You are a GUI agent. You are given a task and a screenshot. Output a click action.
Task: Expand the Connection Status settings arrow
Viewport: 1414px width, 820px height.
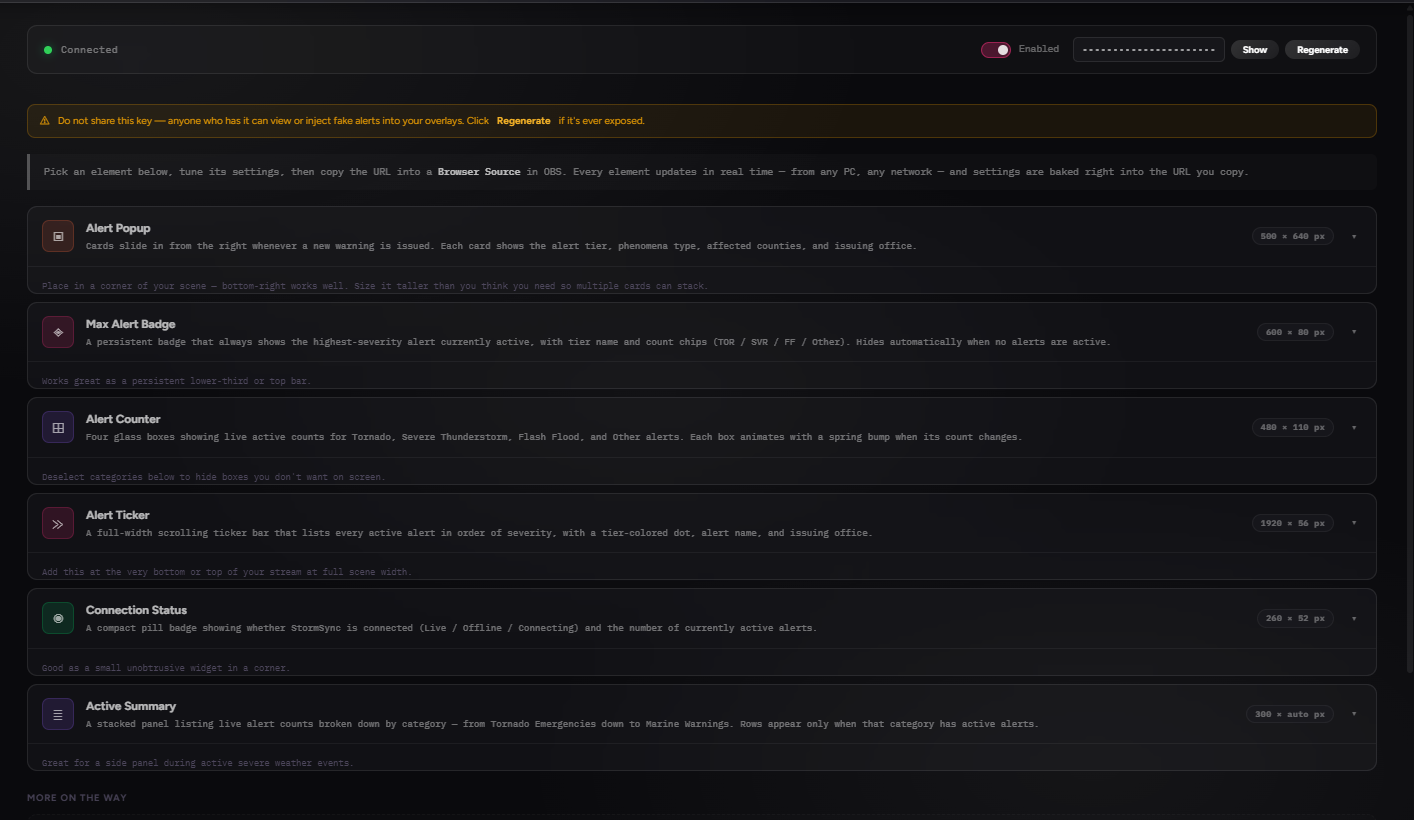1354,619
